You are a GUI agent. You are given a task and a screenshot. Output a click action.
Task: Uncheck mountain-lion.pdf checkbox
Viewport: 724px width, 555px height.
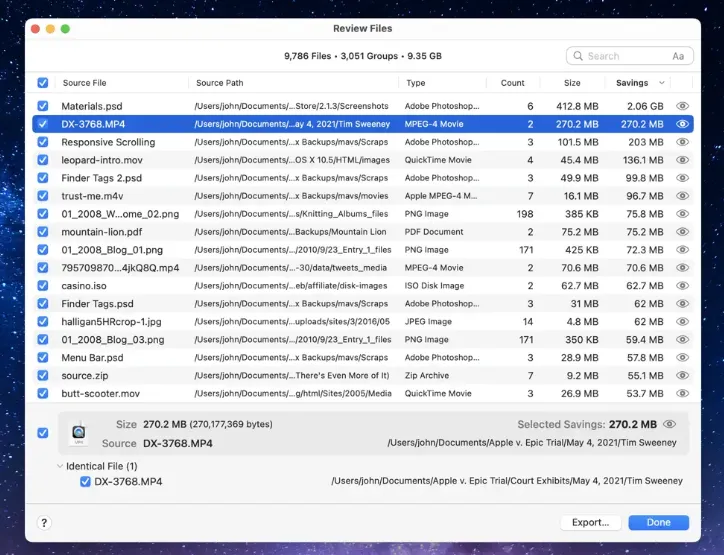point(43,232)
